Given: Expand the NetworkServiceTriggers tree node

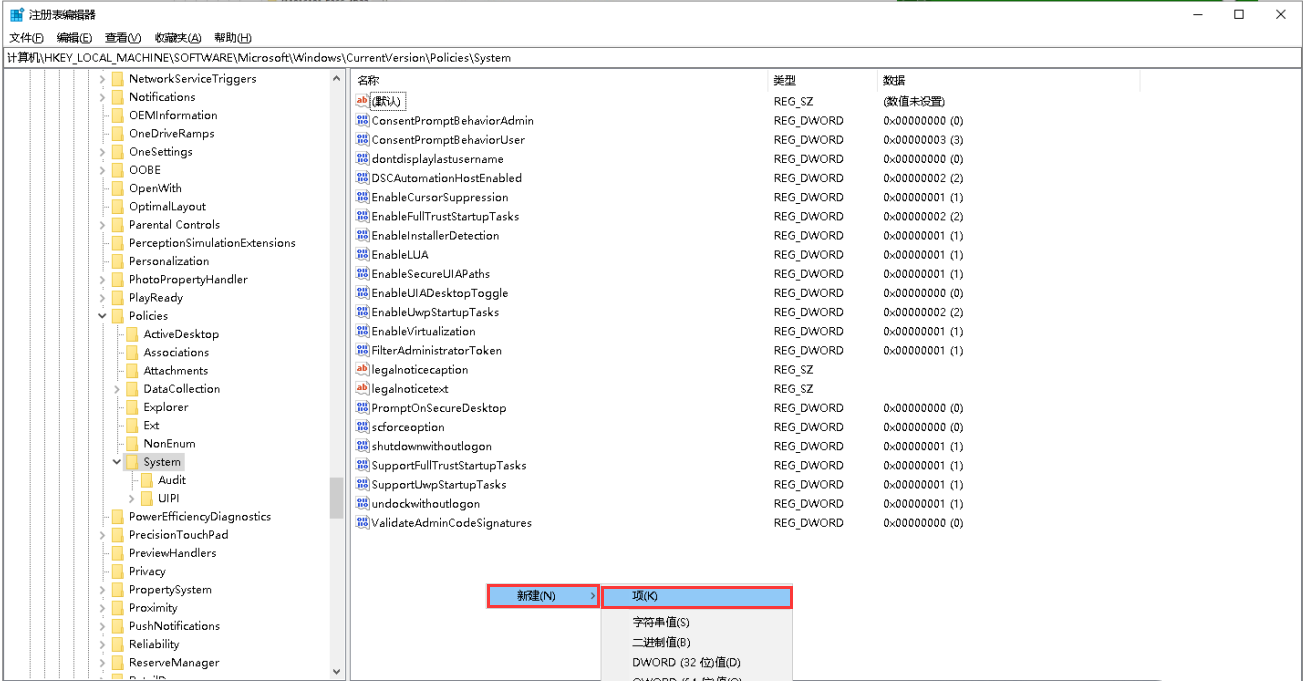Looking at the screenshot, I should point(102,79).
